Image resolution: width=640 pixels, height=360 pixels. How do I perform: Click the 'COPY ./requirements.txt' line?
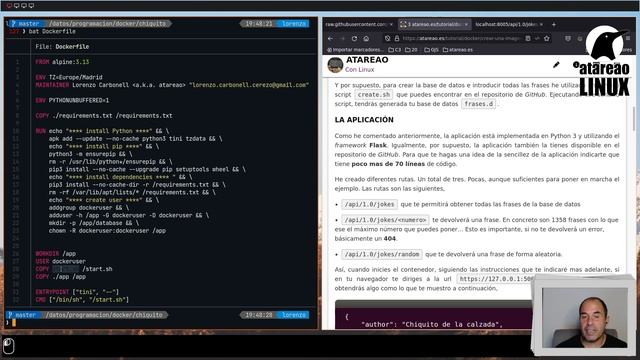104,116
